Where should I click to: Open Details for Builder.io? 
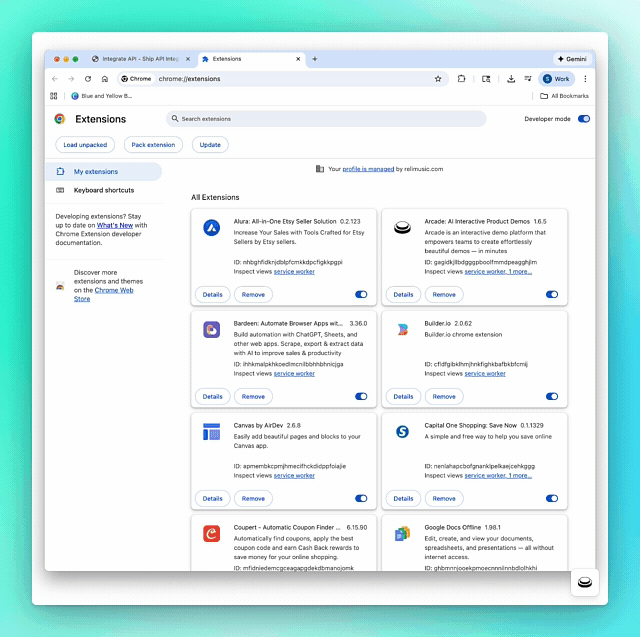tap(403, 396)
